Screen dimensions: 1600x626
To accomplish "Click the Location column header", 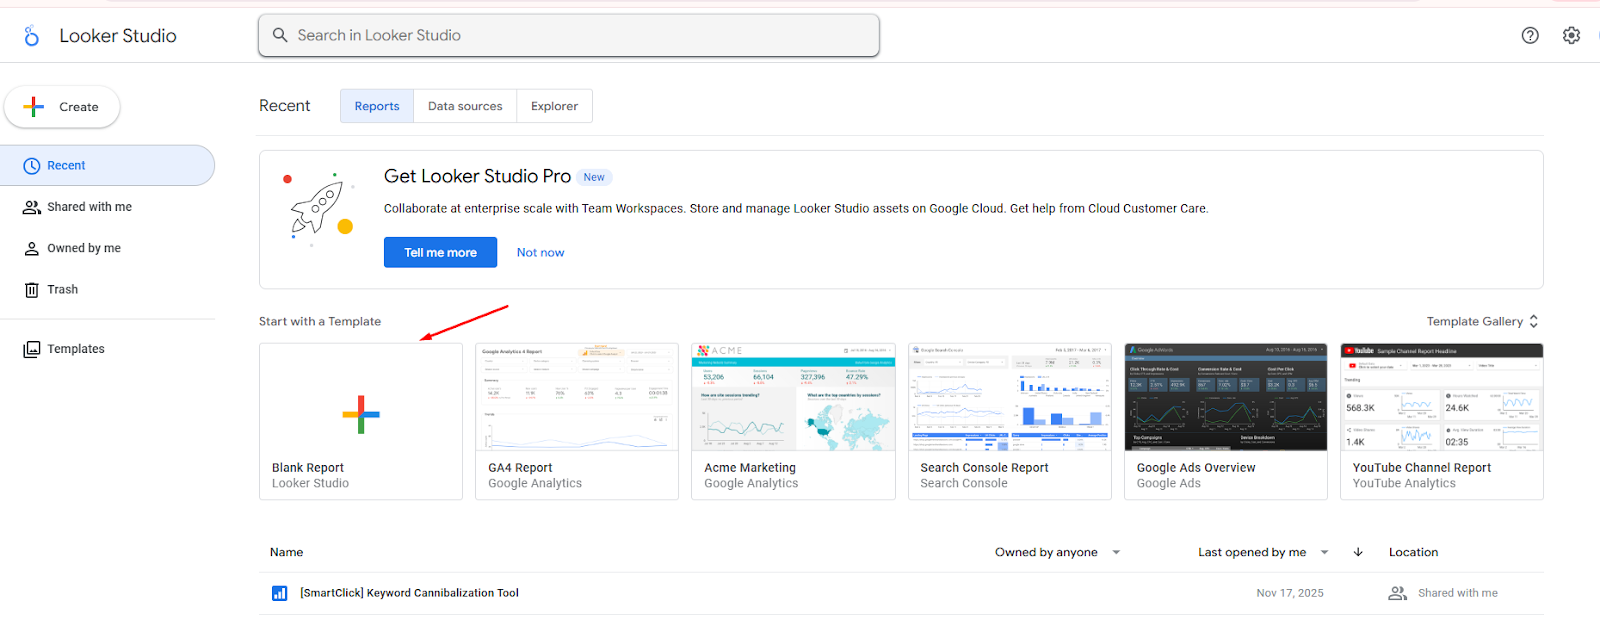I will point(1413,552).
